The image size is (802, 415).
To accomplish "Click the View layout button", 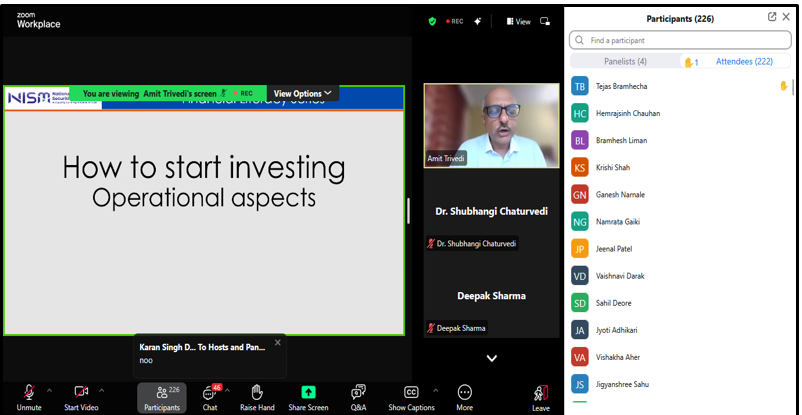I will (x=518, y=20).
